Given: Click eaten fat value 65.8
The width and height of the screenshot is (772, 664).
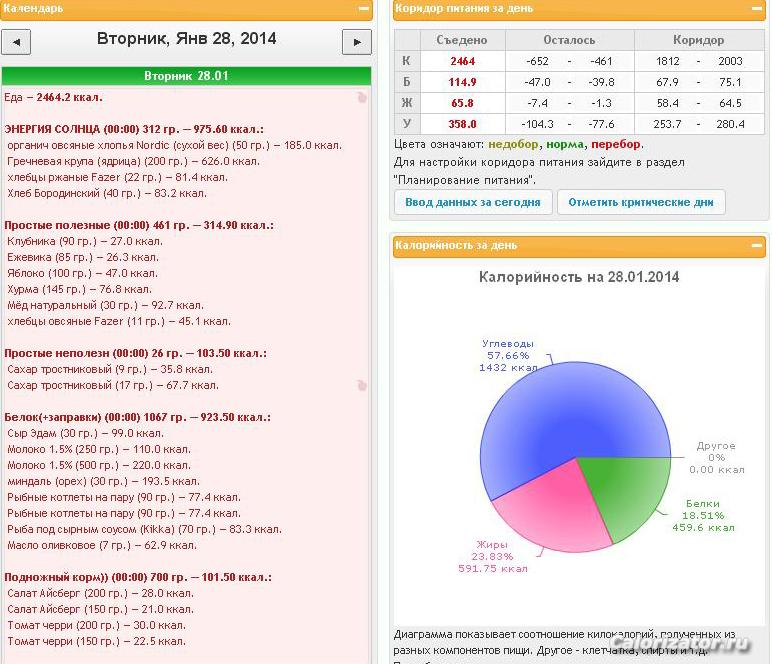Looking at the screenshot, I should click(462, 103).
